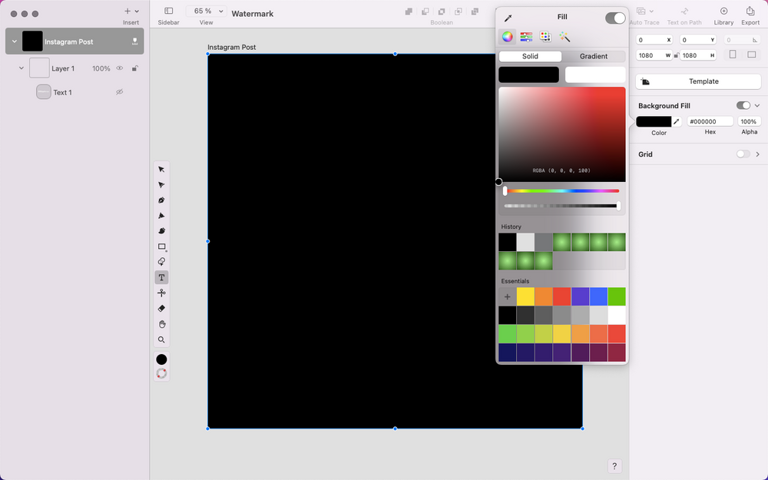This screenshot has width=768, height=480.
Task: Open the Insert dropdown arrow
Action: [x=137, y=11]
